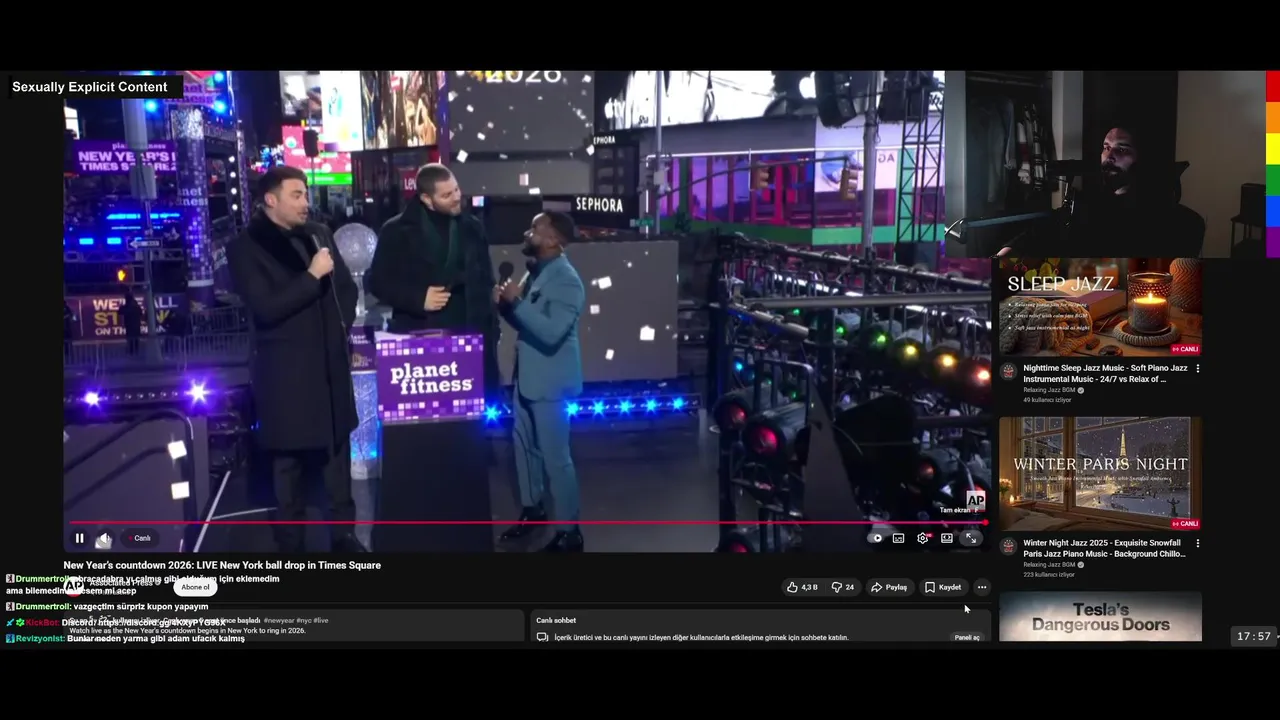Viewport: 1280px width, 720px height.
Task: Click the CANLI badge on Winter Paris thumbnail
Action: 1185,524
